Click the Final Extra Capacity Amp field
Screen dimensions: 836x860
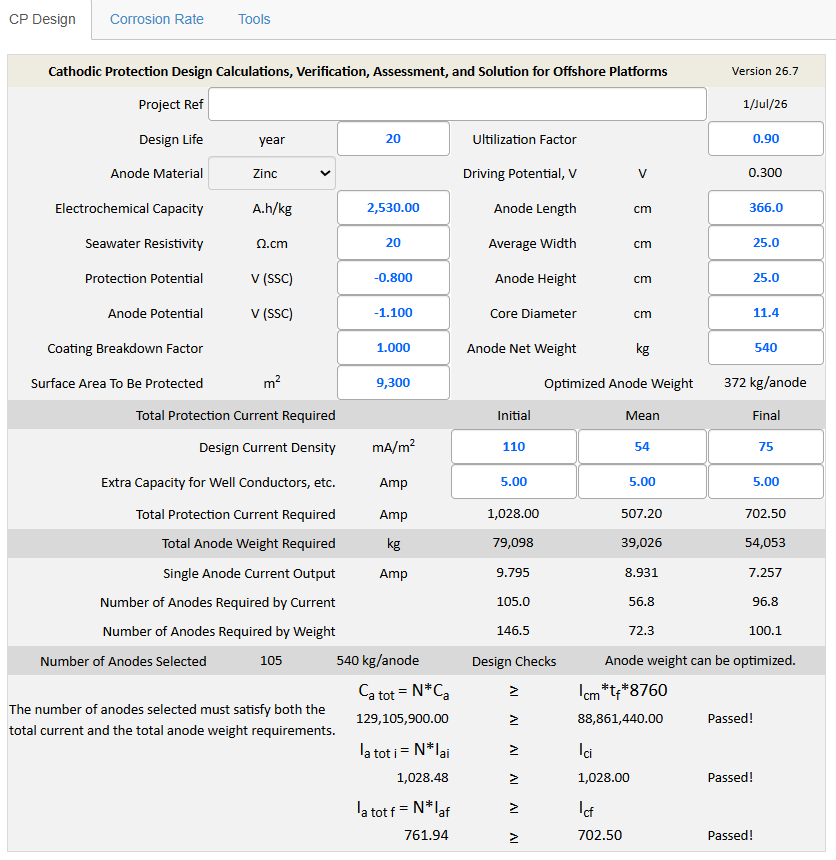pos(766,482)
